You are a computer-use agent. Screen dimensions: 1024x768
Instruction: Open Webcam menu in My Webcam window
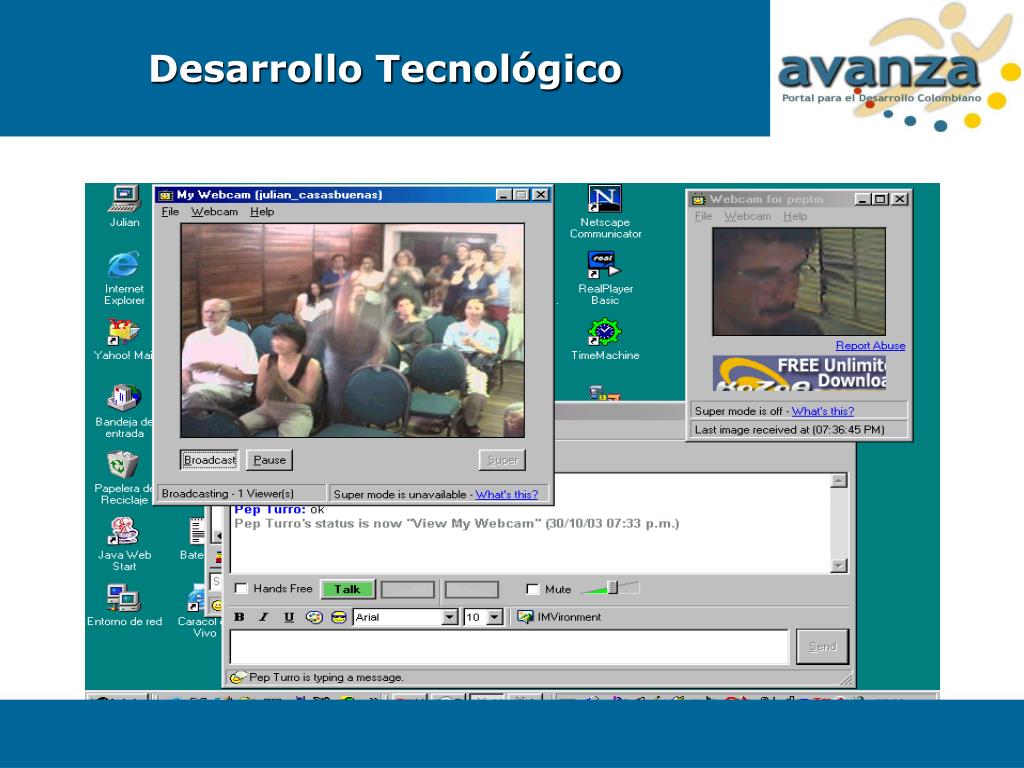(x=214, y=212)
